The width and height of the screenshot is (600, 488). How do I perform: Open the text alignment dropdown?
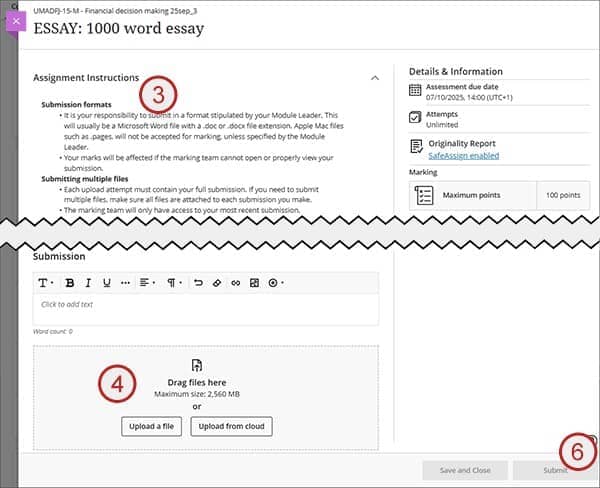tap(147, 283)
